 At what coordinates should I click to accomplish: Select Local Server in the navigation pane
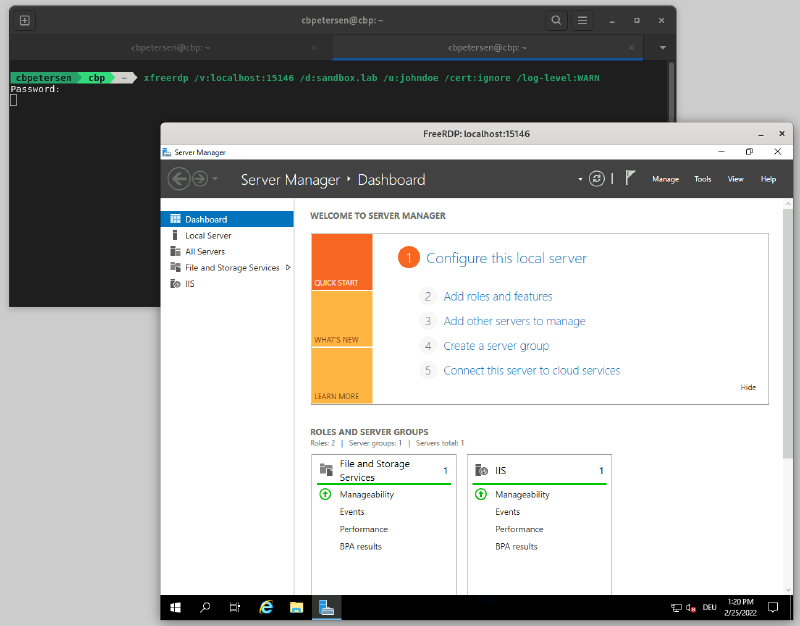pyautogui.click(x=208, y=236)
